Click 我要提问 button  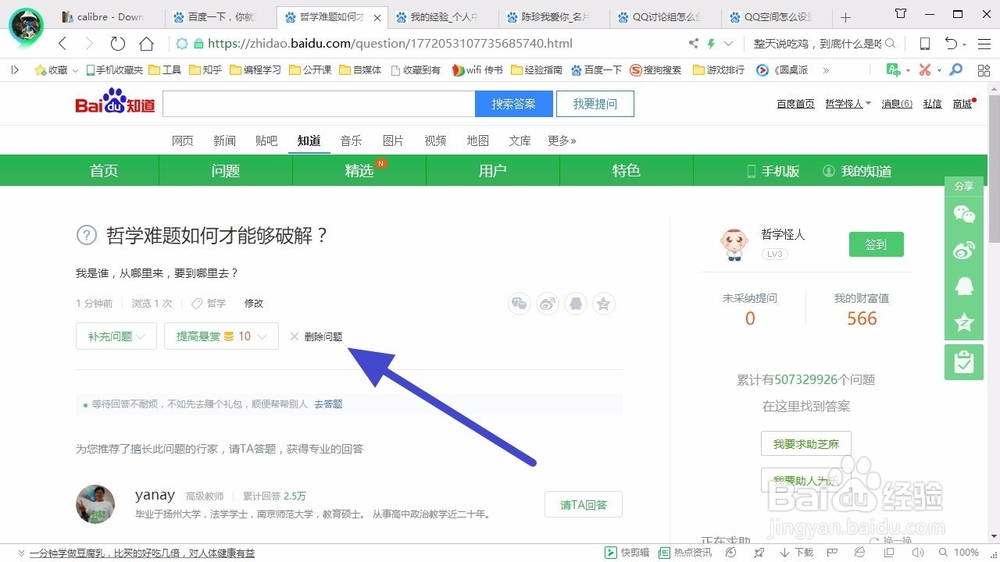pos(595,104)
